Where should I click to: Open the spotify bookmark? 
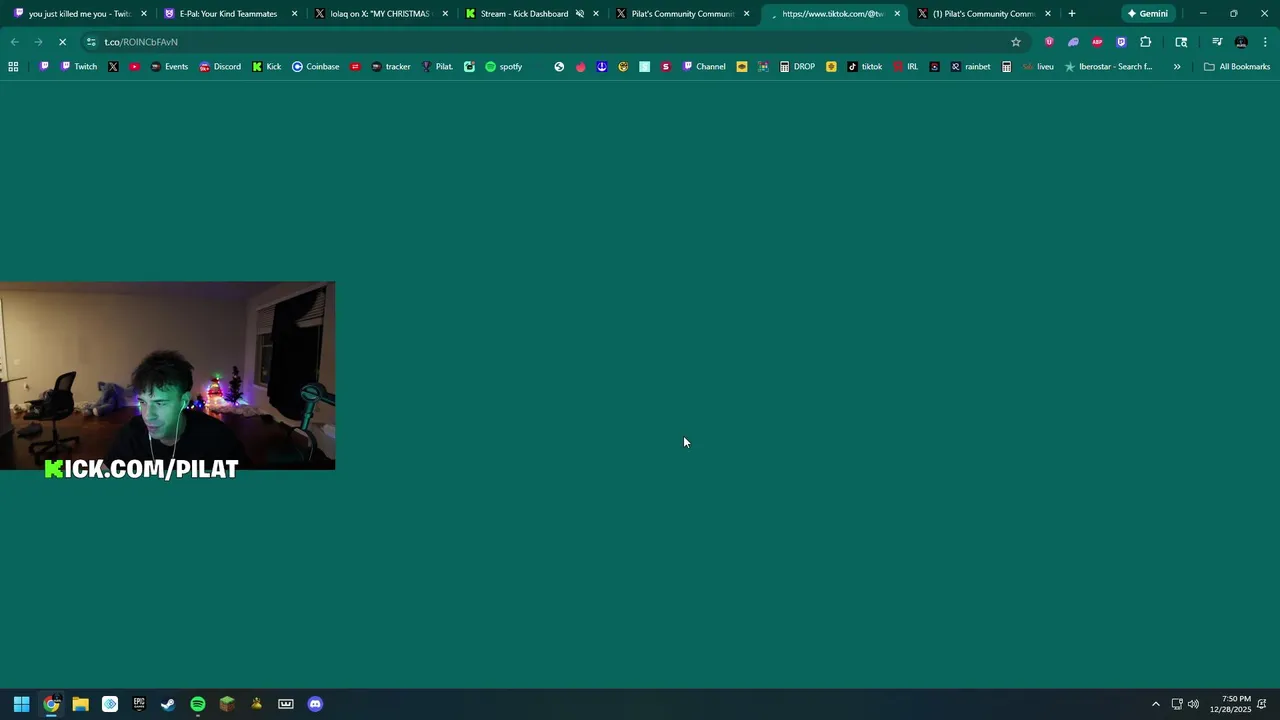[x=503, y=67]
